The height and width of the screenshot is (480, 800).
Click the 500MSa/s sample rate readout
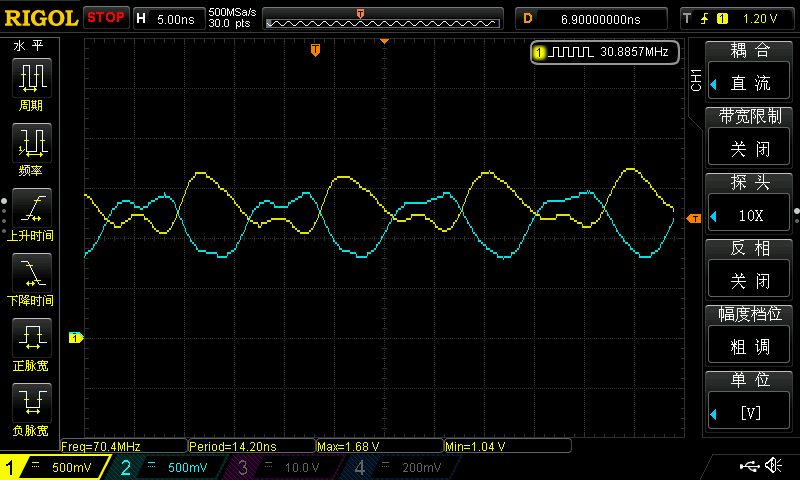(x=232, y=12)
